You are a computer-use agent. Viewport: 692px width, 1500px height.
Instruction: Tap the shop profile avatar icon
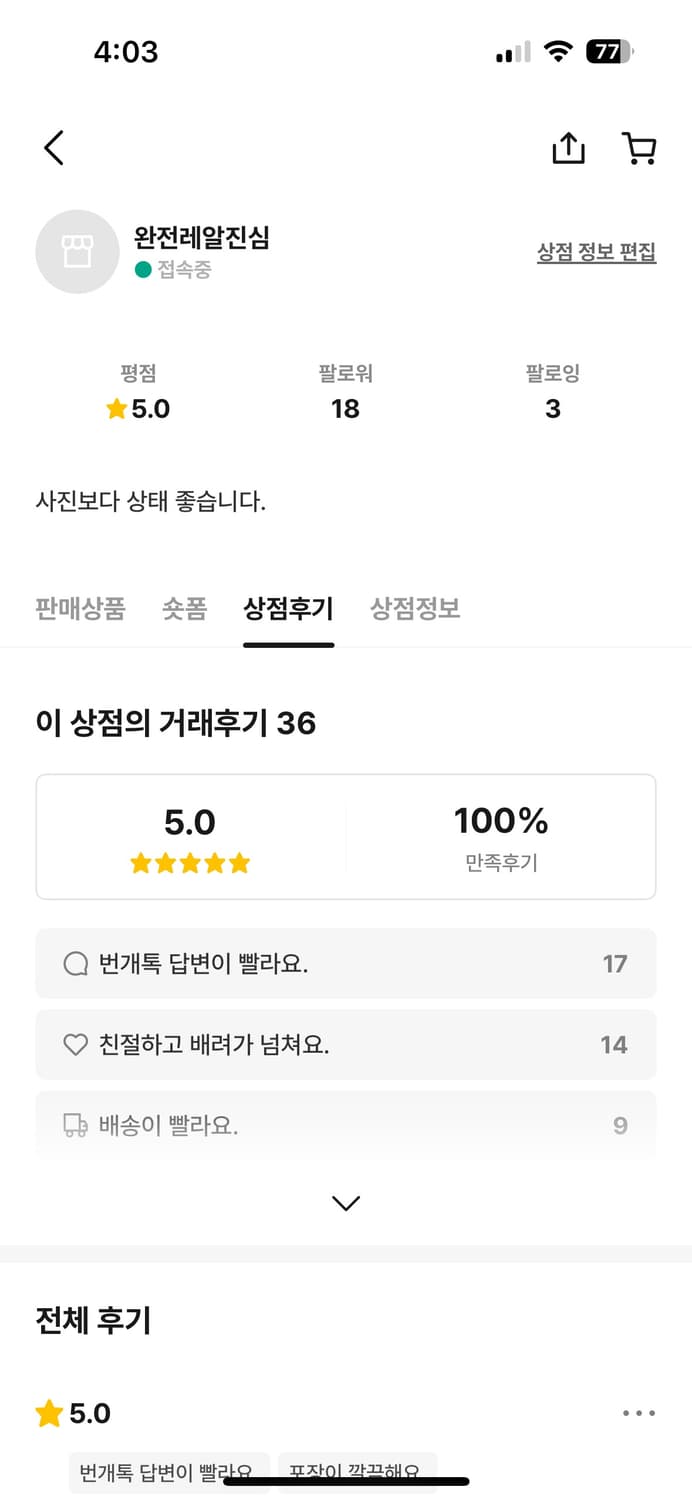pos(77,252)
